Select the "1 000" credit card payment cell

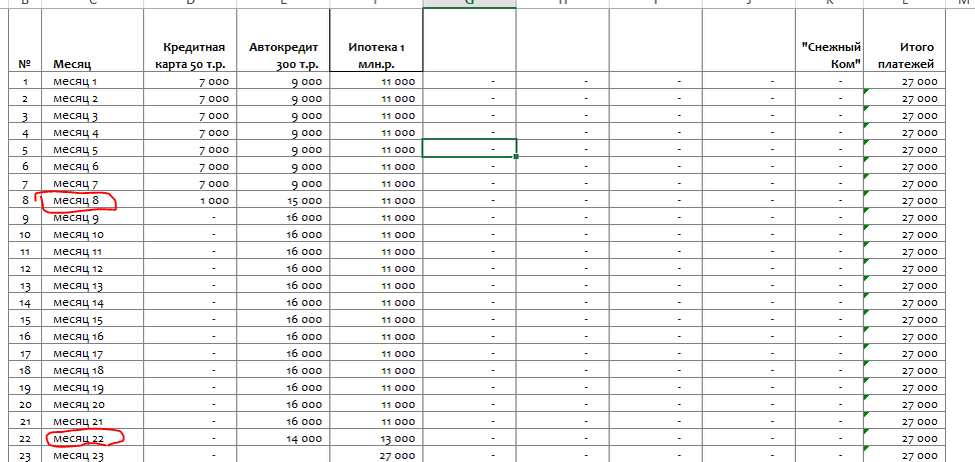point(190,200)
